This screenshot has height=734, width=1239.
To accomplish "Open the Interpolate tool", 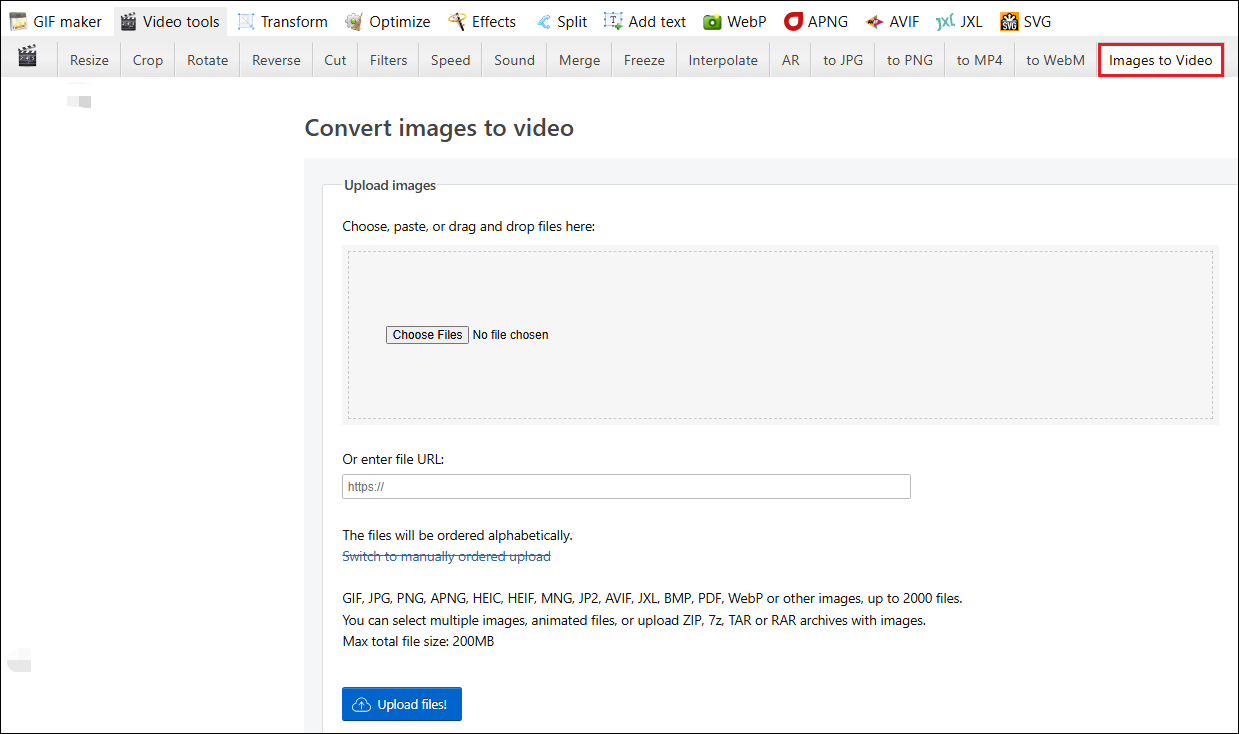I will (722, 60).
